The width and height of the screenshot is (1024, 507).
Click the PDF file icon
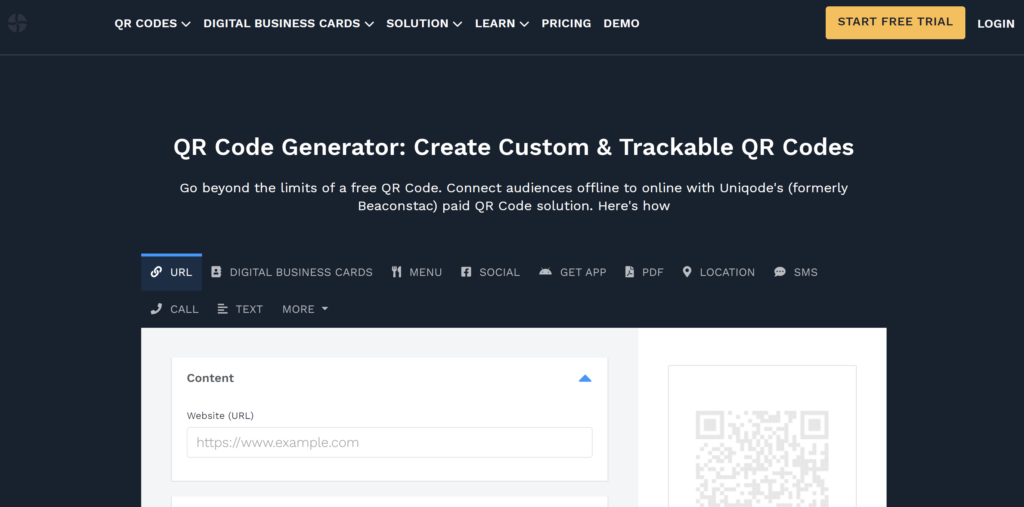(630, 272)
